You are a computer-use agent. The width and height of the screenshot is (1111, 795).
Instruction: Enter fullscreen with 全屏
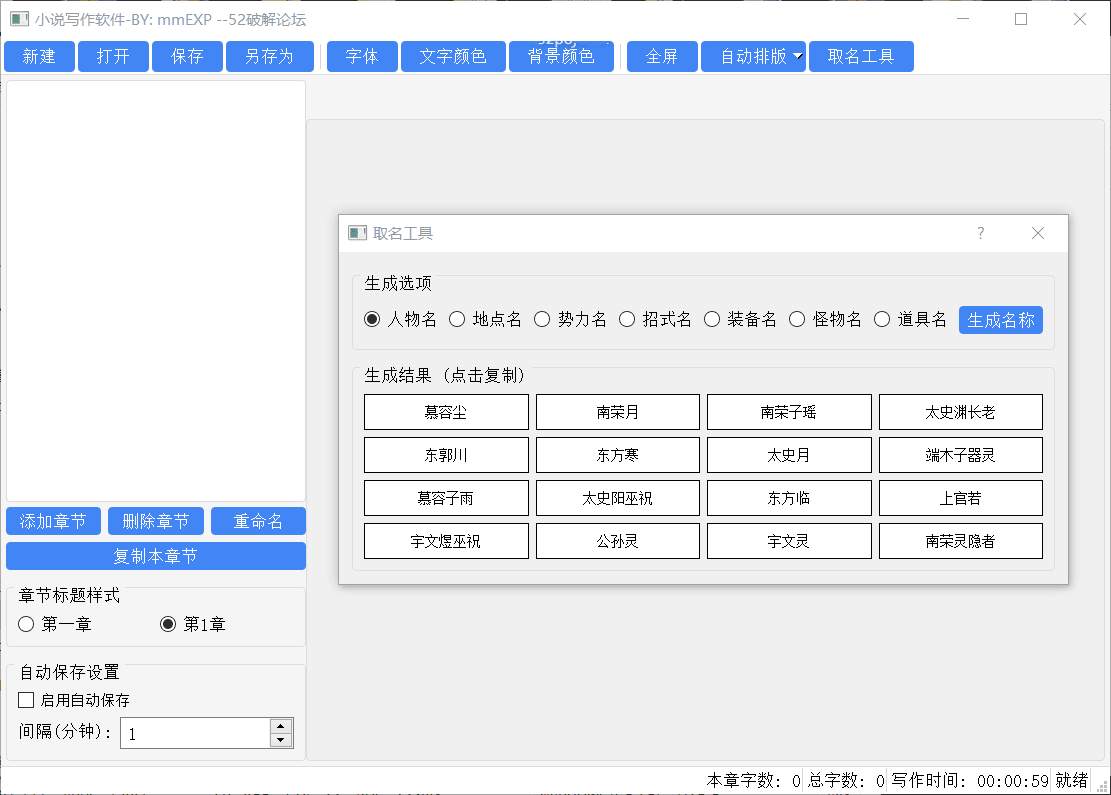pyautogui.click(x=661, y=57)
